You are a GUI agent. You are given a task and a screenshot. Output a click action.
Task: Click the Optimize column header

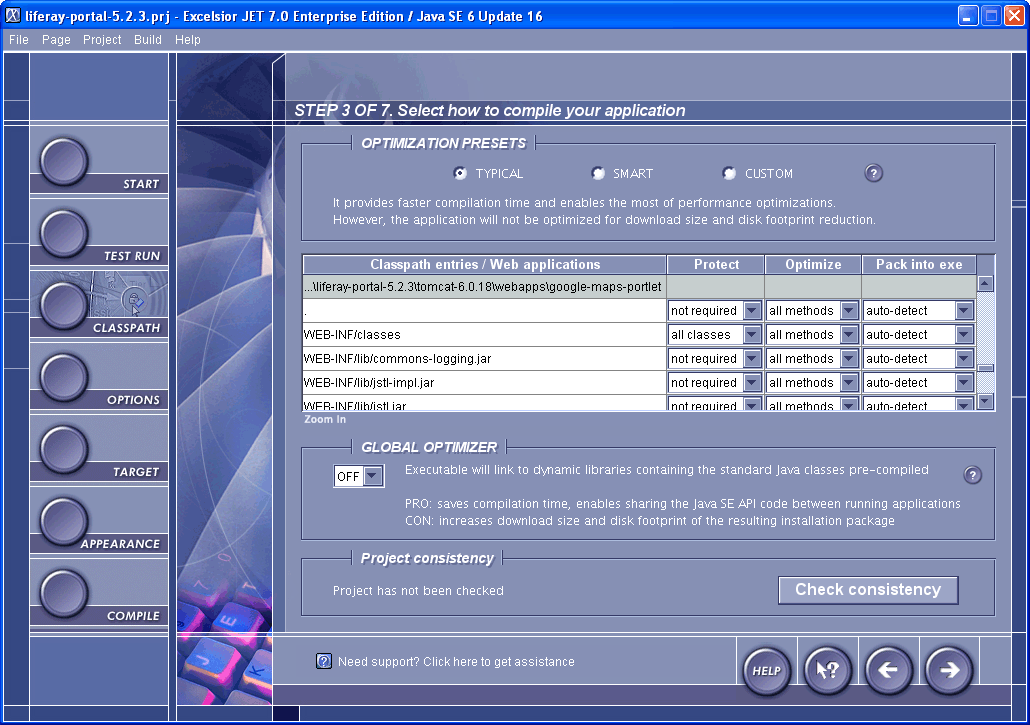[x=813, y=265]
